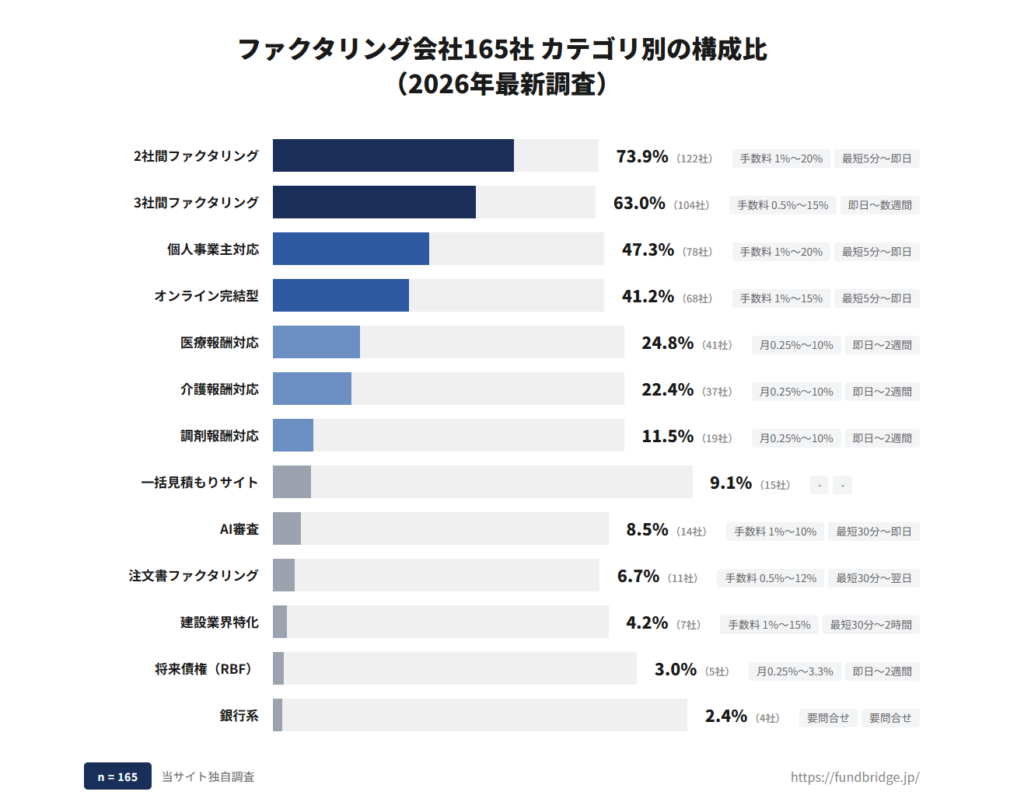Click the n = 165 badge
Image resolution: width=1024 pixels, height=809 pixels.
117,777
